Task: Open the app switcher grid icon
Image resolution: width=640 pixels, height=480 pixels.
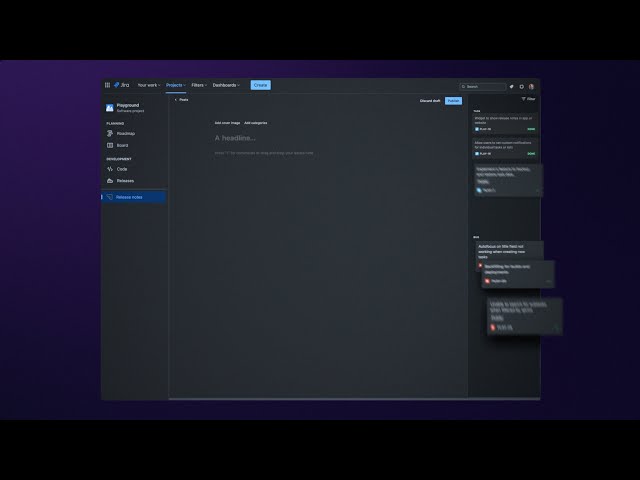Action: coord(107,85)
